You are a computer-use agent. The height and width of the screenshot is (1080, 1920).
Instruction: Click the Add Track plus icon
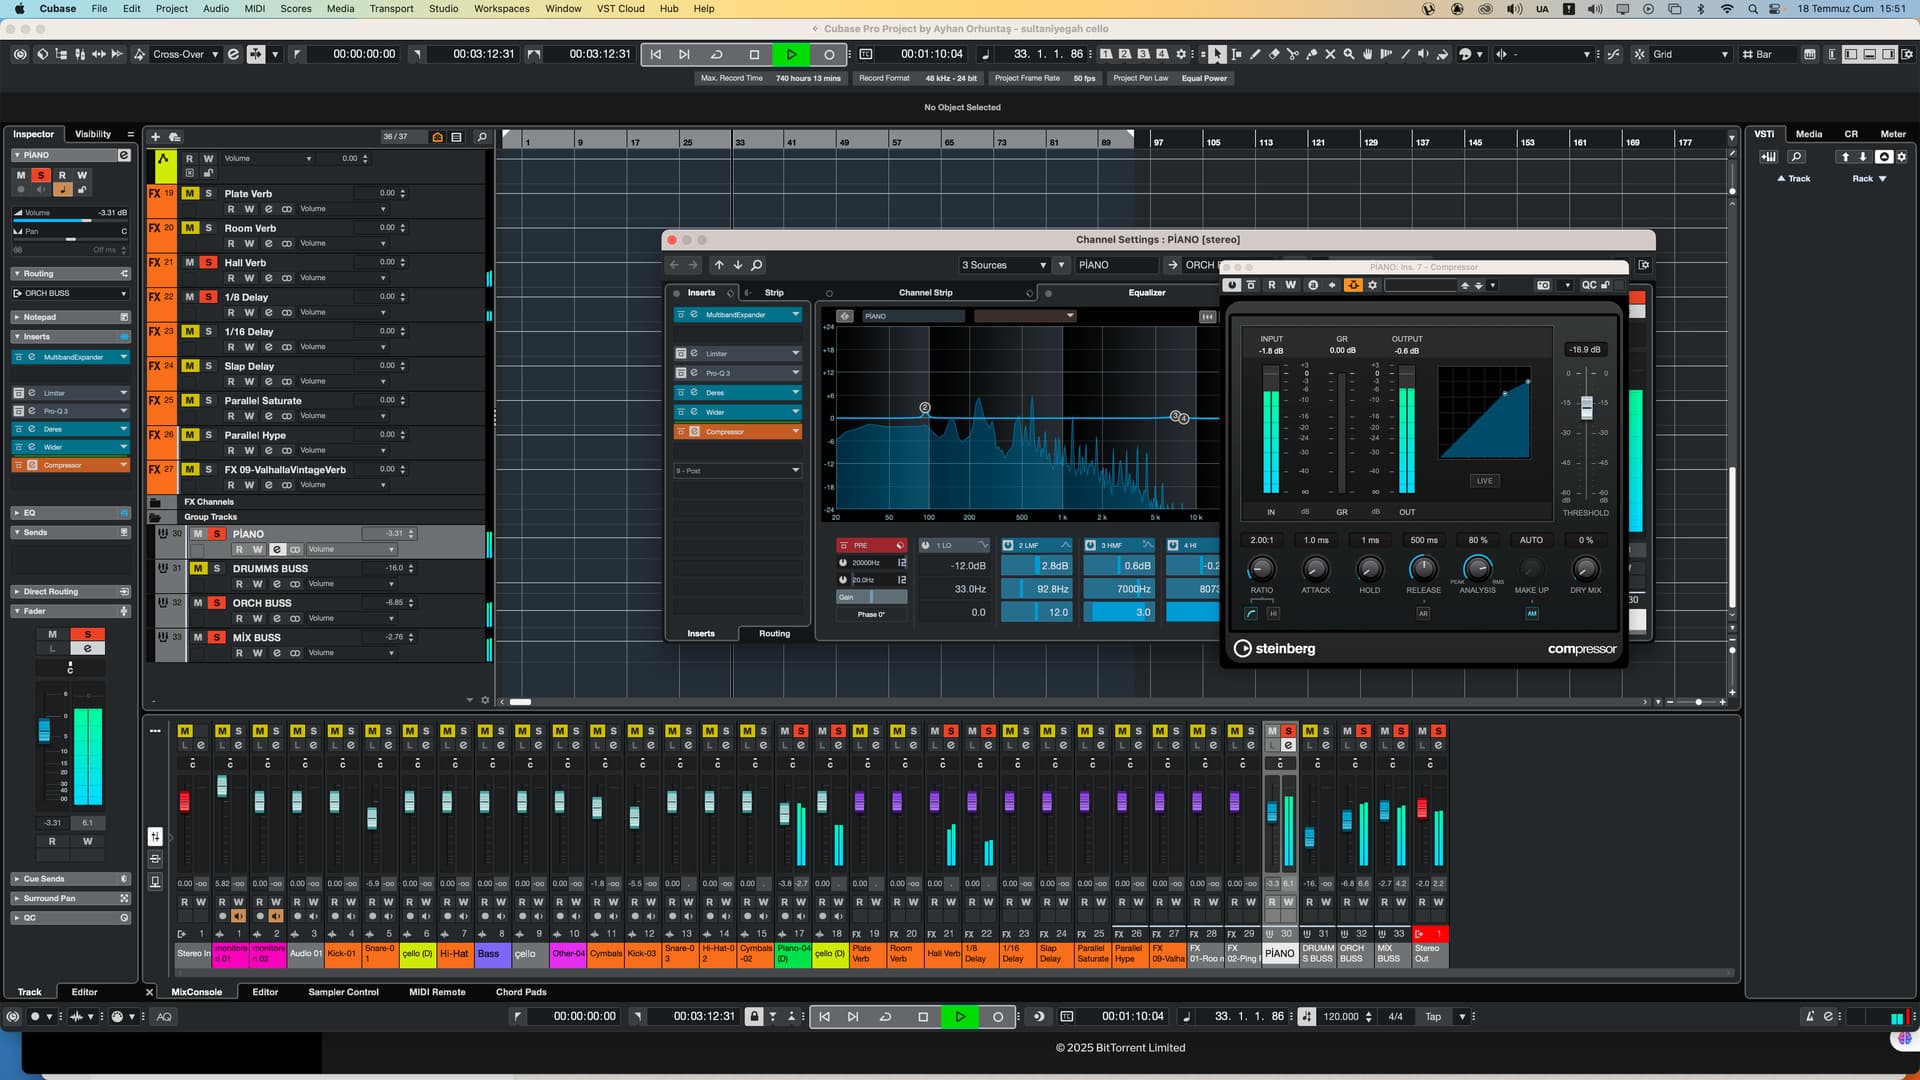point(155,137)
